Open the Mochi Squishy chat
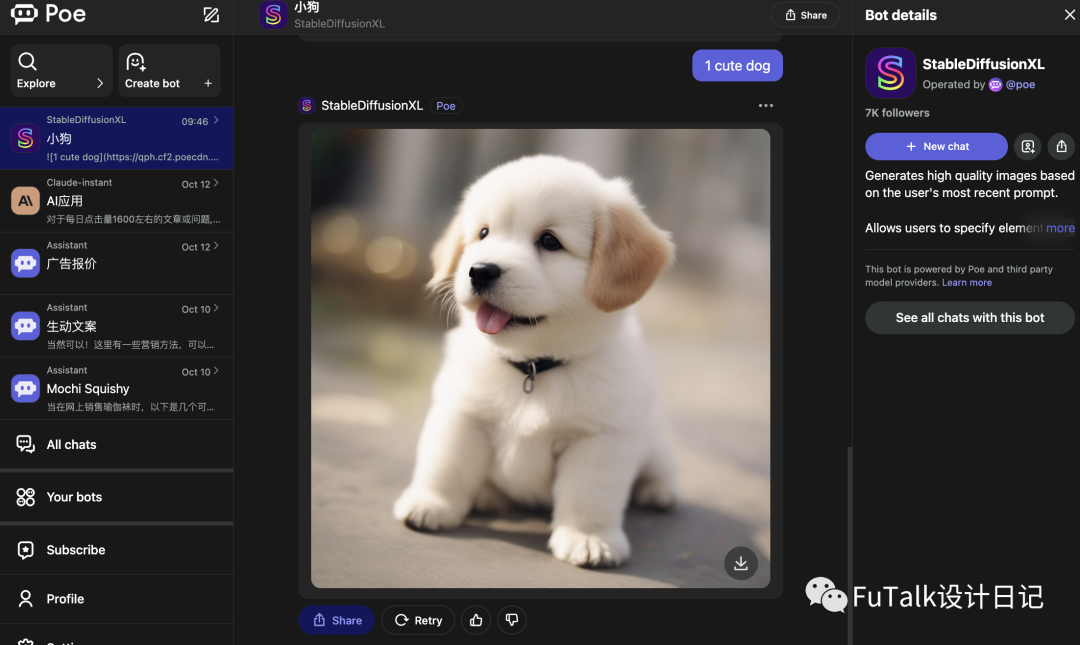Screen dimensions: 1080x645 click(116, 389)
